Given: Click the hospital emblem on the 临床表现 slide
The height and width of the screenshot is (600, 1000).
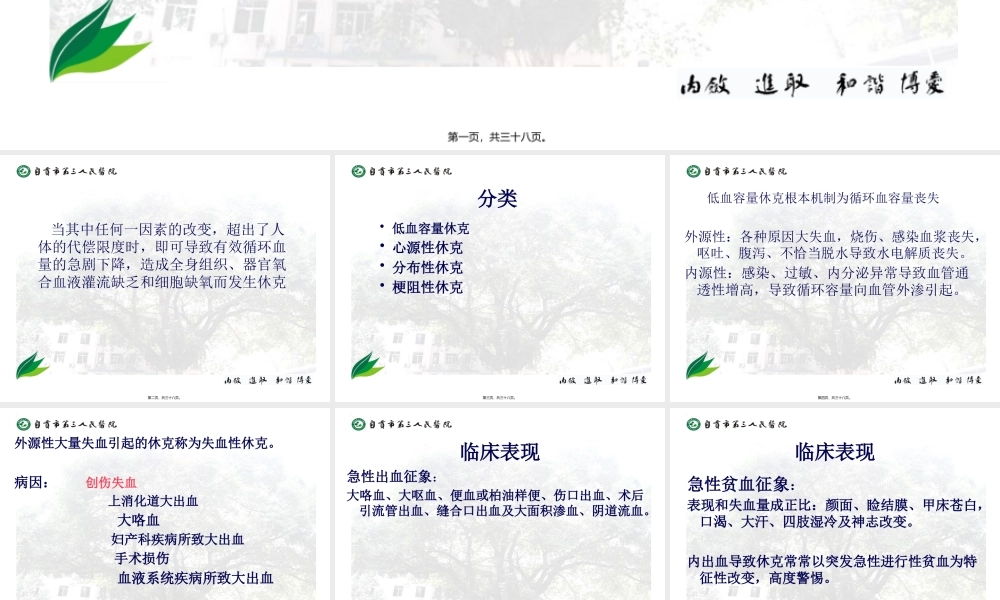Looking at the screenshot, I should click(358, 423).
